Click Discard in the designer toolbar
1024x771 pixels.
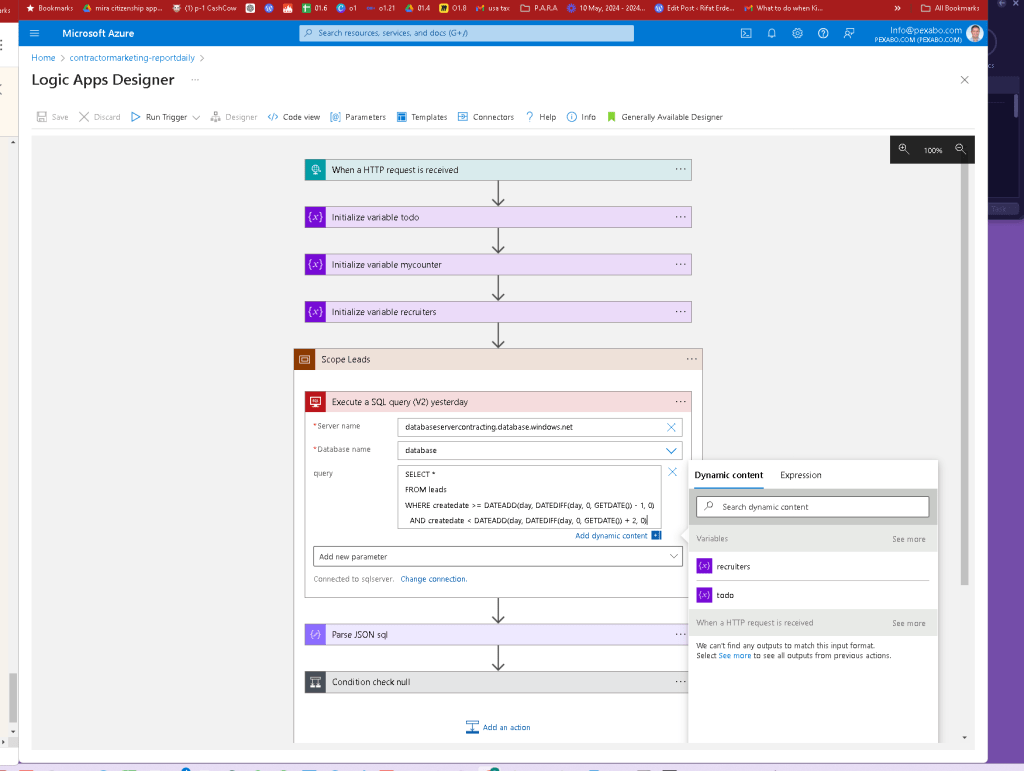pyautogui.click(x=100, y=117)
